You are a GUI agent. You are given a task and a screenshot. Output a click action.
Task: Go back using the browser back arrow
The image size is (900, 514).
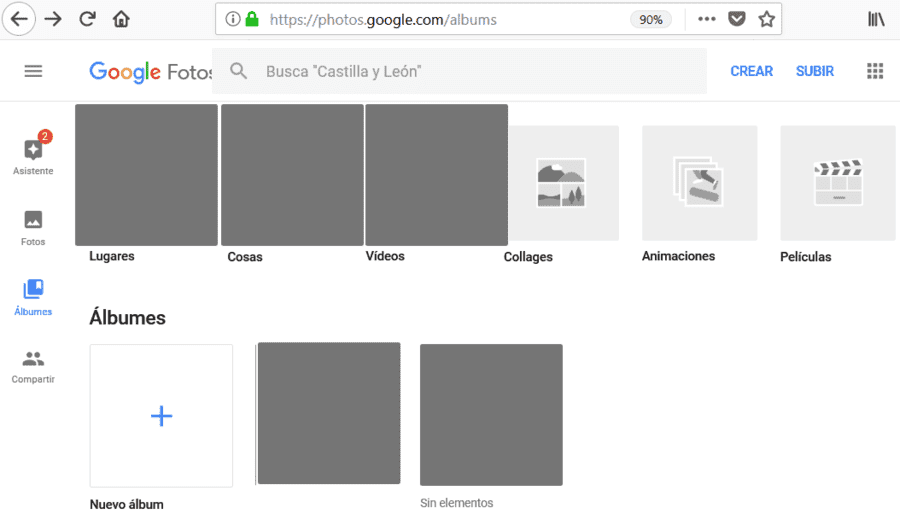19,19
